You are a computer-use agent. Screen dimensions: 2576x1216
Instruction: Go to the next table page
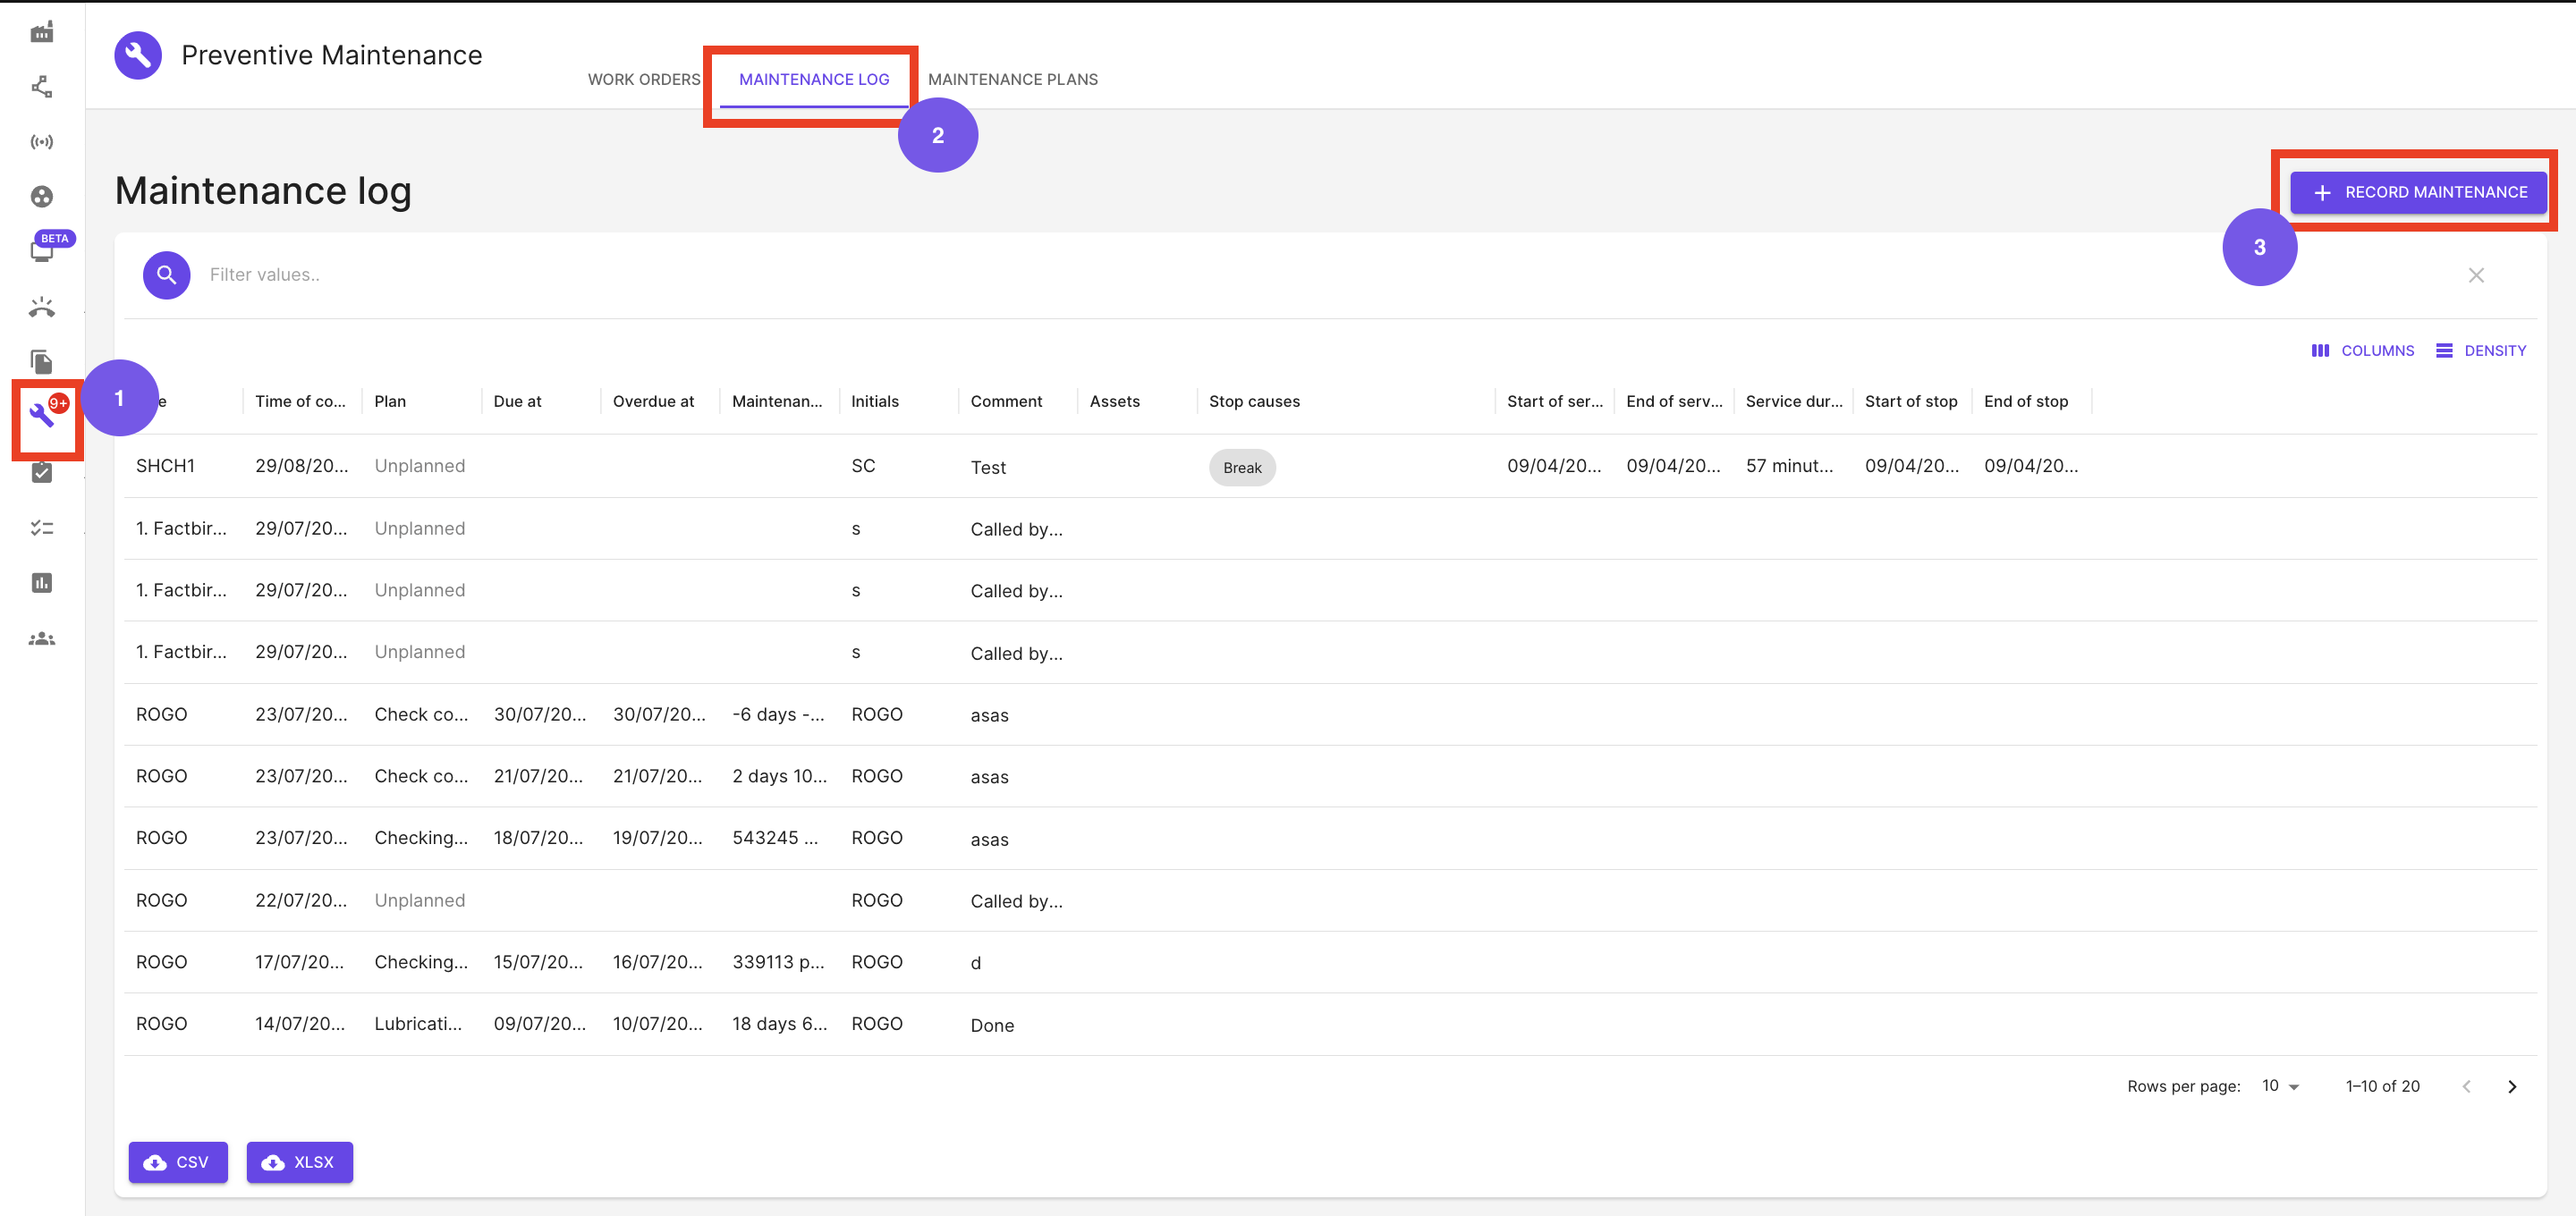pos(2512,1086)
